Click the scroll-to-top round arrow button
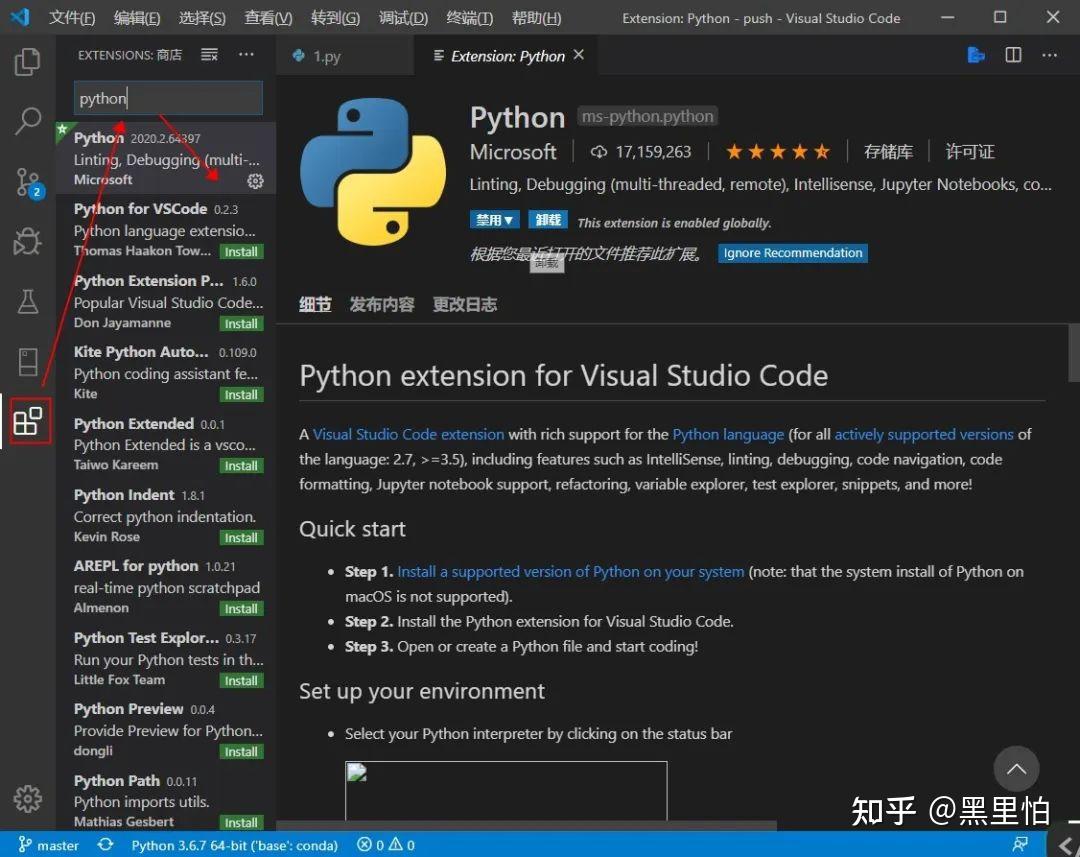Screen dimensions: 1080x857 [1016, 769]
